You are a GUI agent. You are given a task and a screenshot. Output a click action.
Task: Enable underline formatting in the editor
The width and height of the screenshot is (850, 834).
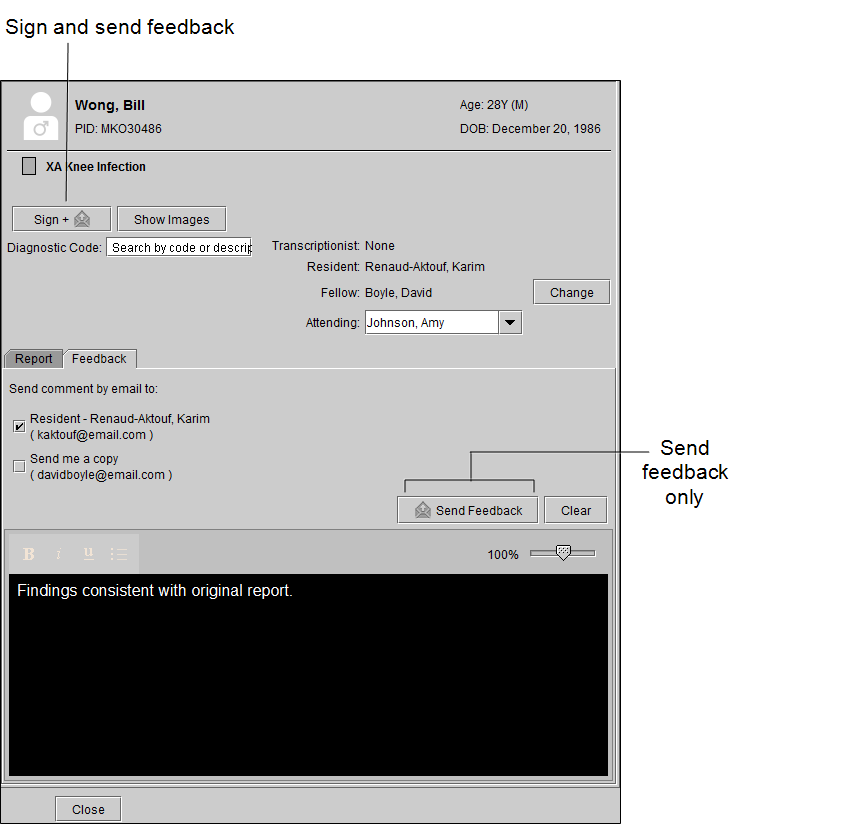88,553
